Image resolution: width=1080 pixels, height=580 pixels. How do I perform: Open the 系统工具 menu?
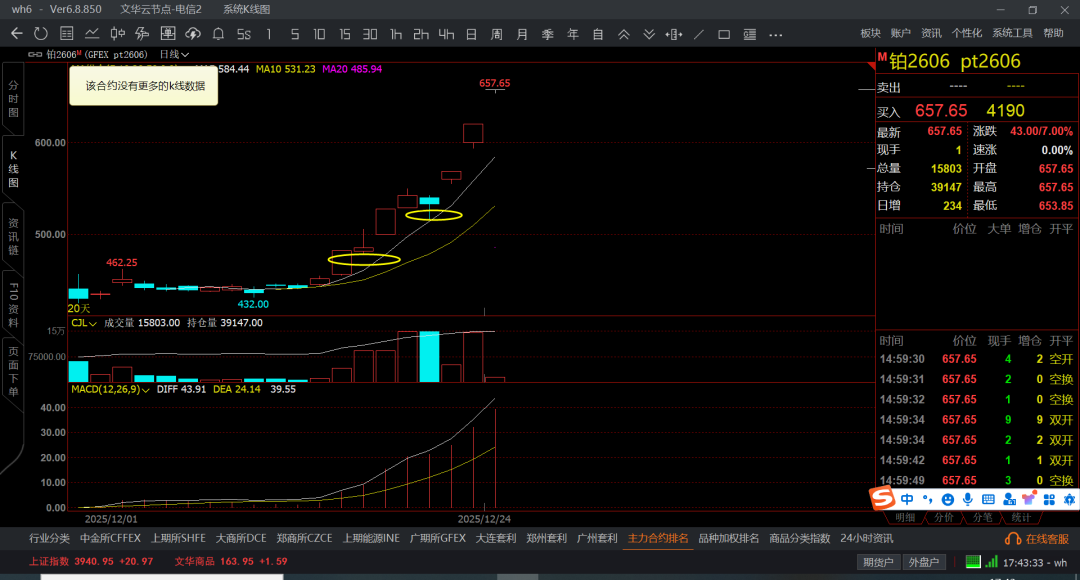point(1012,33)
